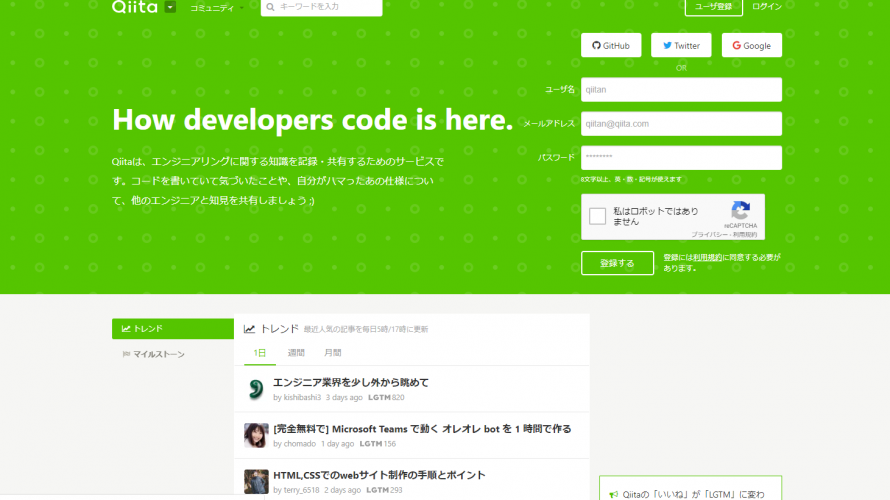Open author chomado profile link
Image resolution: width=890 pixels, height=500 pixels.
(300, 444)
